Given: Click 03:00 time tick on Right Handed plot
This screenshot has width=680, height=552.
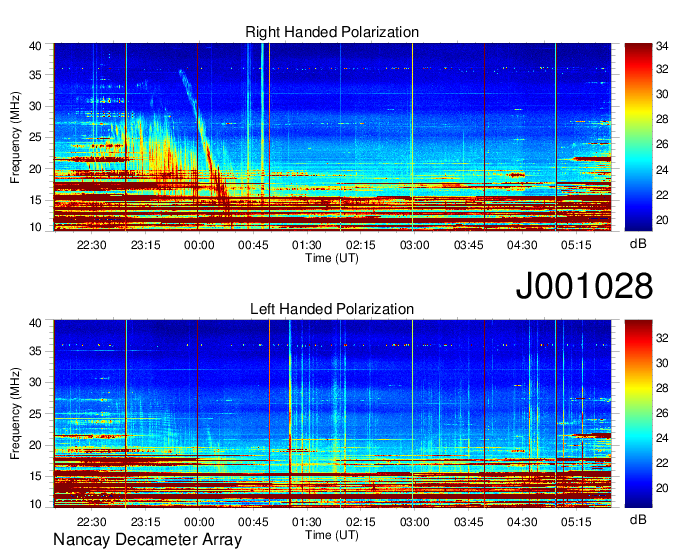Looking at the screenshot, I should tap(414, 245).
